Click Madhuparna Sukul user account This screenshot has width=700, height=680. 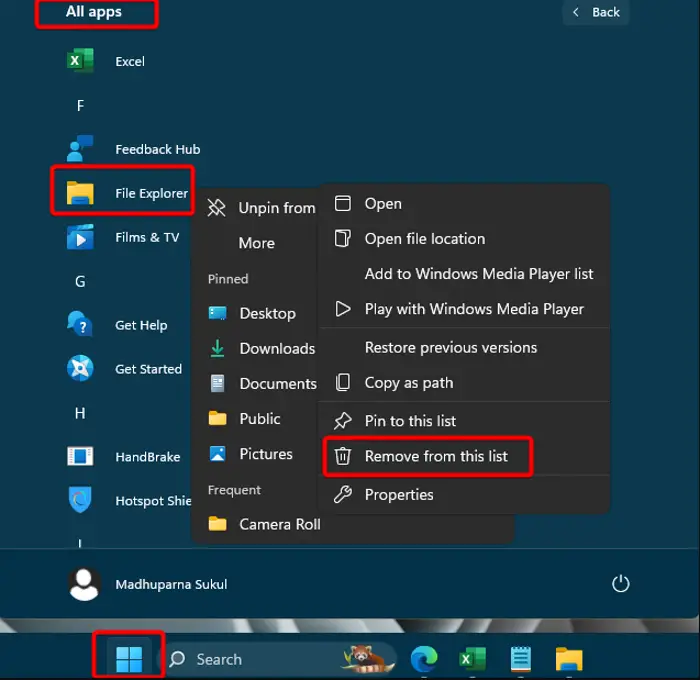click(147, 584)
